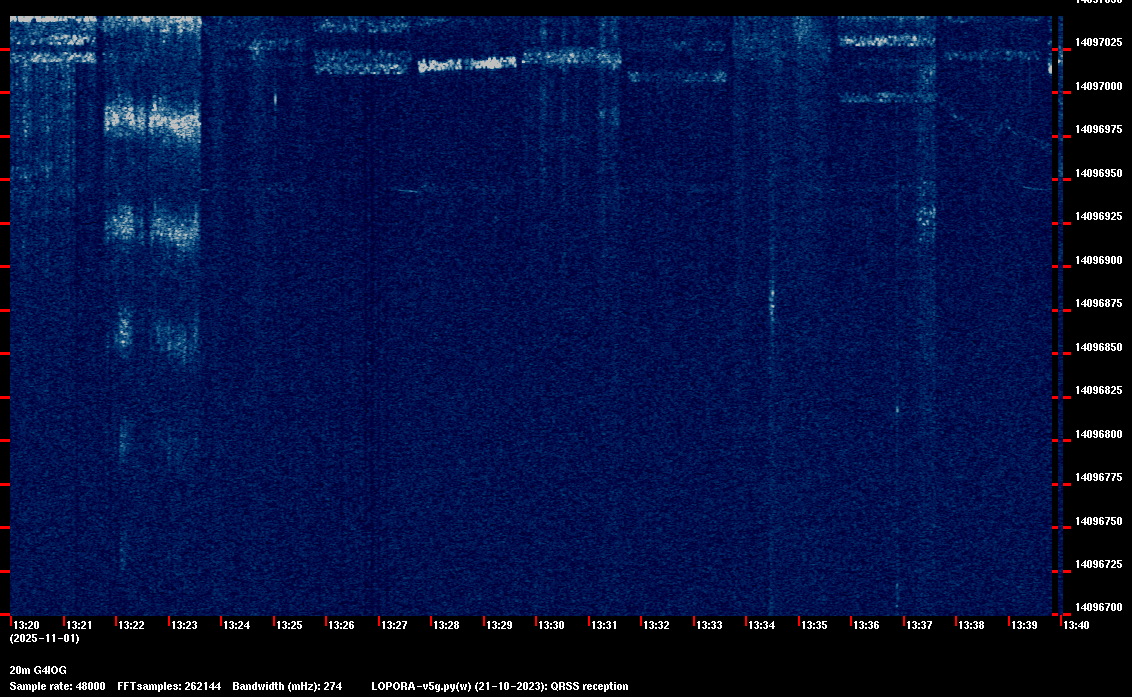Viewport: 1132px width, 697px height.
Task: Click the 13:37 time label
Action: tap(919, 625)
